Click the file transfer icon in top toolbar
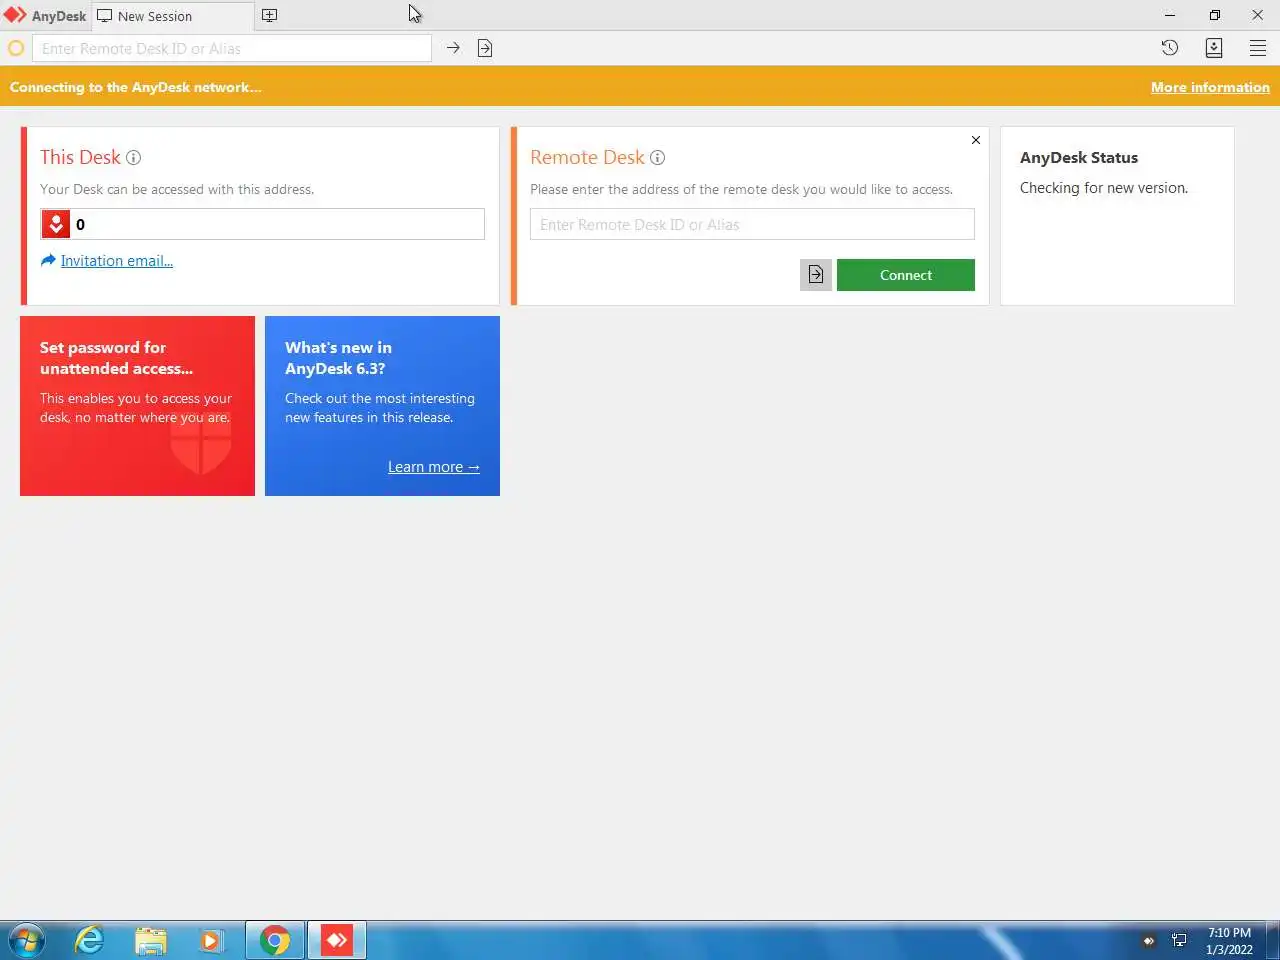The width and height of the screenshot is (1280, 960). tap(485, 48)
